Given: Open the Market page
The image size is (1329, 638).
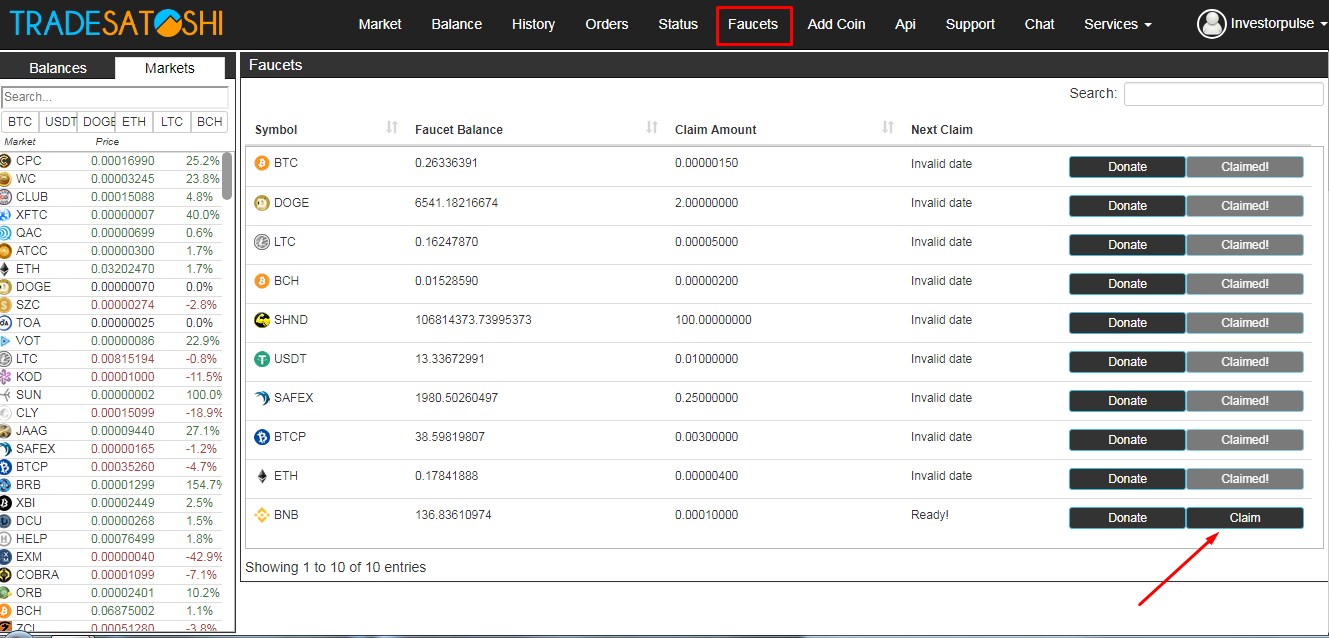Looking at the screenshot, I should 380,24.
